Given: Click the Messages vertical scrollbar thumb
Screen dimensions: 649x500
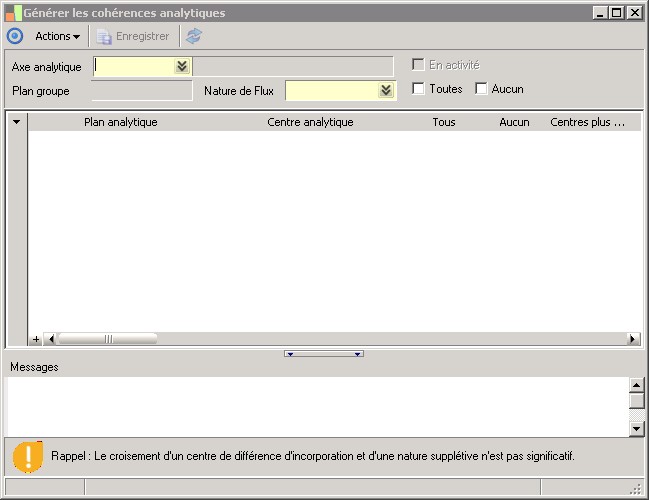Looking at the screenshot, I should 636,401.
